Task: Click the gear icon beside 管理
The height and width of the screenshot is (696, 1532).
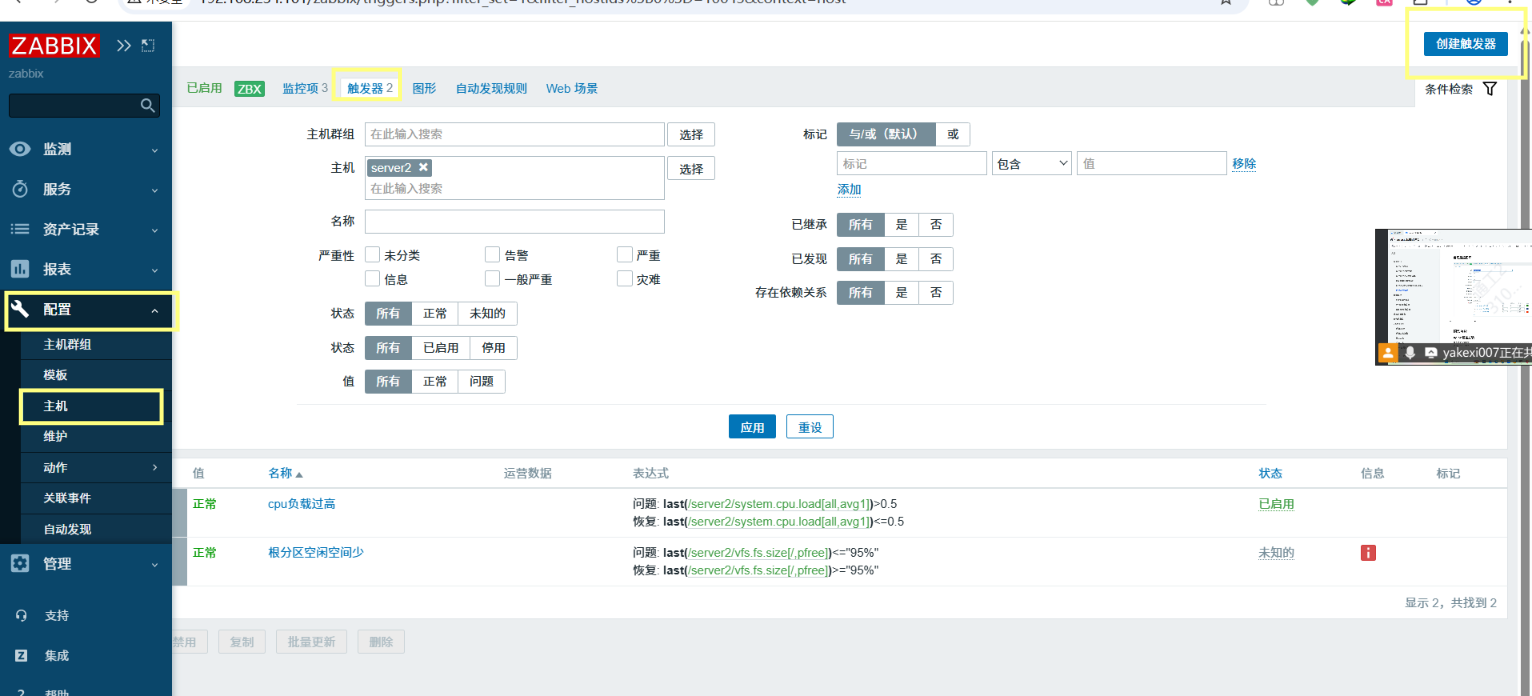Action: 20,564
